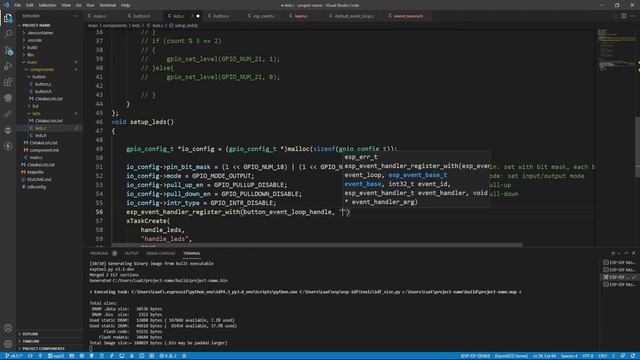The width and height of the screenshot is (640, 360).
Task: Click the UTF-8 encoding status item
Action: (x=588, y=356)
